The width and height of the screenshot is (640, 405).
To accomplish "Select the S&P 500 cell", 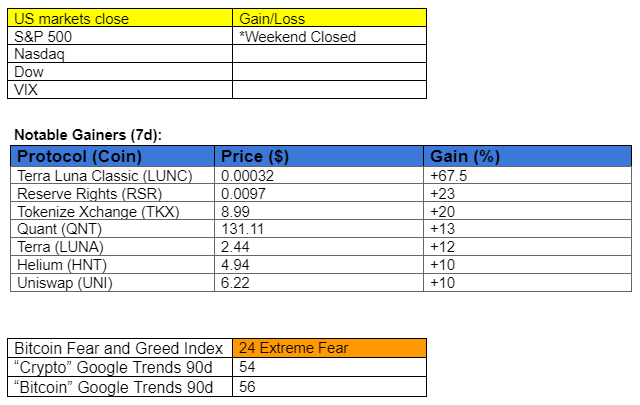I will [120, 36].
